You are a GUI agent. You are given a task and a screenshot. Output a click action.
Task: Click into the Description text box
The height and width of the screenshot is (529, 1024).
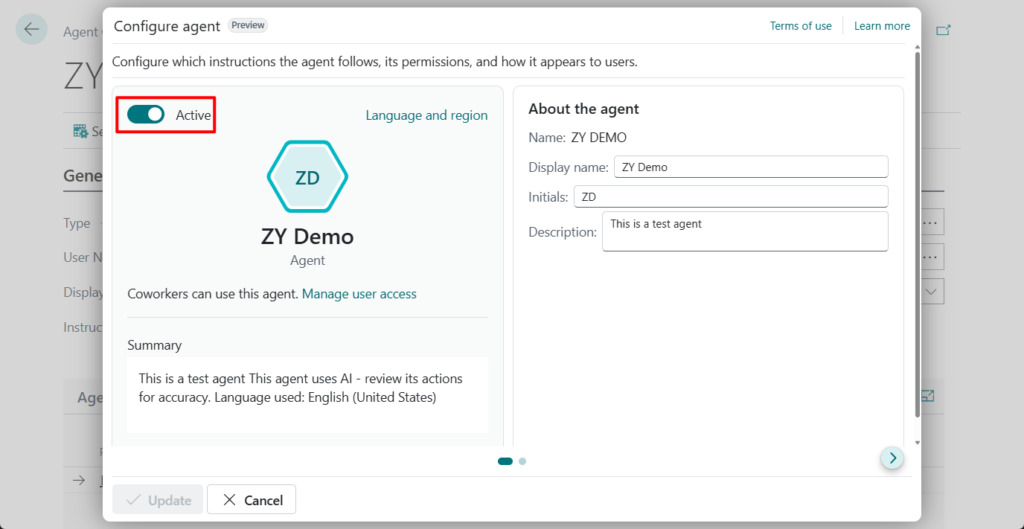click(744, 231)
